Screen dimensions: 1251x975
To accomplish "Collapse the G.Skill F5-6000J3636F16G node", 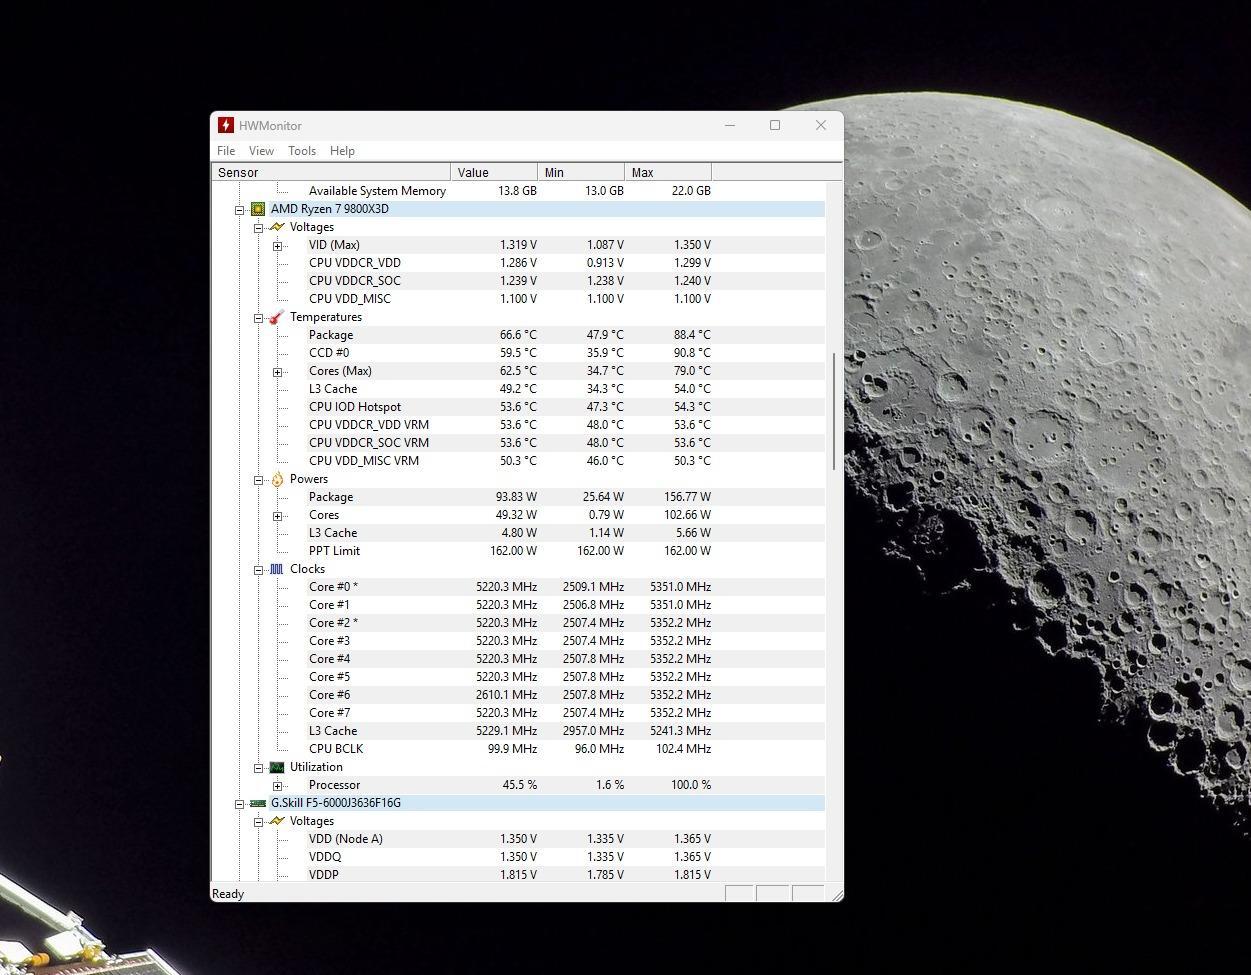I will [240, 804].
